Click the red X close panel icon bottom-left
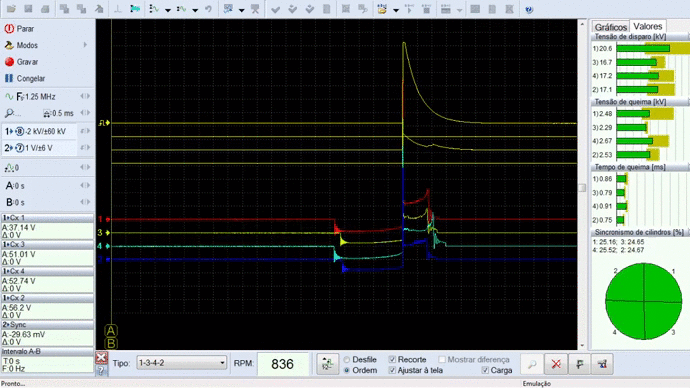The image size is (690, 388). [101, 358]
